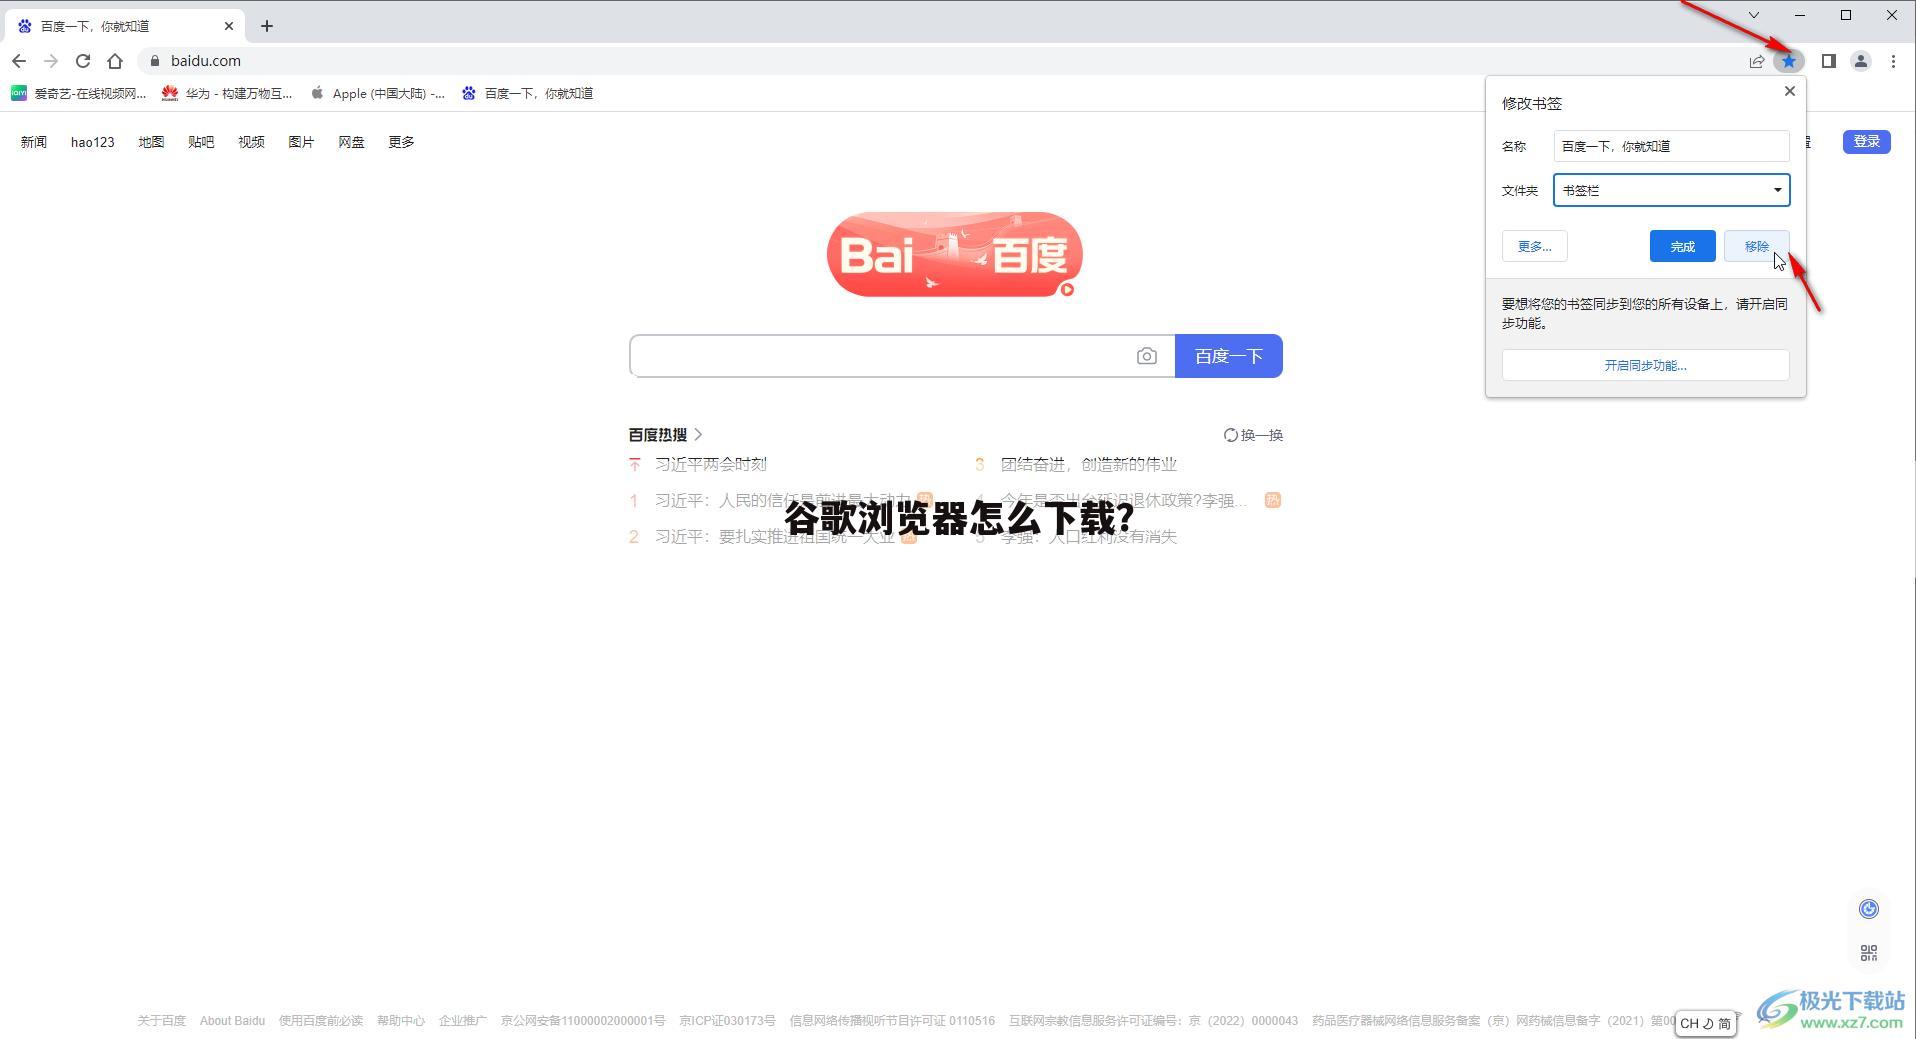Open the Chrome three-dot menu
The image size is (1916, 1039).
pyautogui.click(x=1893, y=61)
